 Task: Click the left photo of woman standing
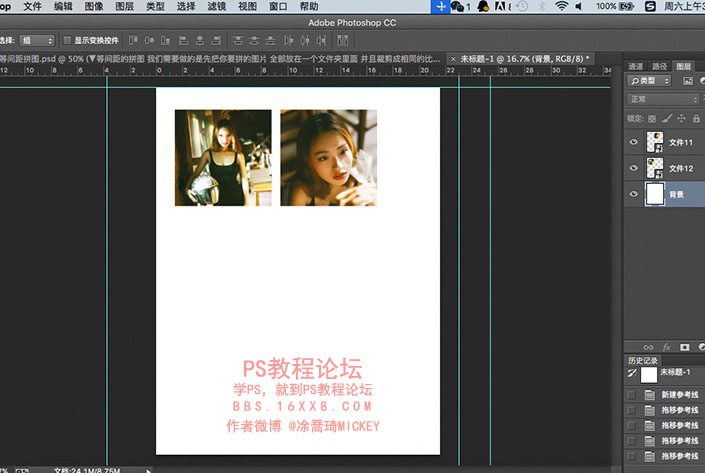coord(223,158)
